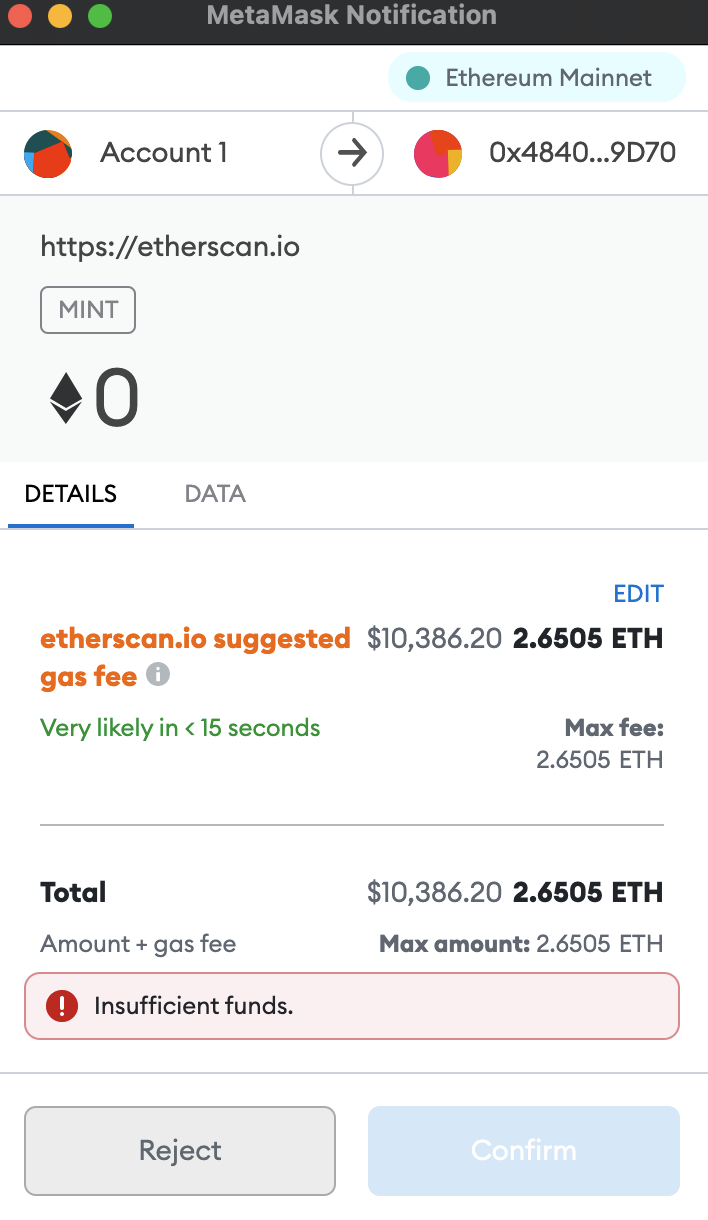Open the https://etherscan.io origin link

(x=170, y=246)
